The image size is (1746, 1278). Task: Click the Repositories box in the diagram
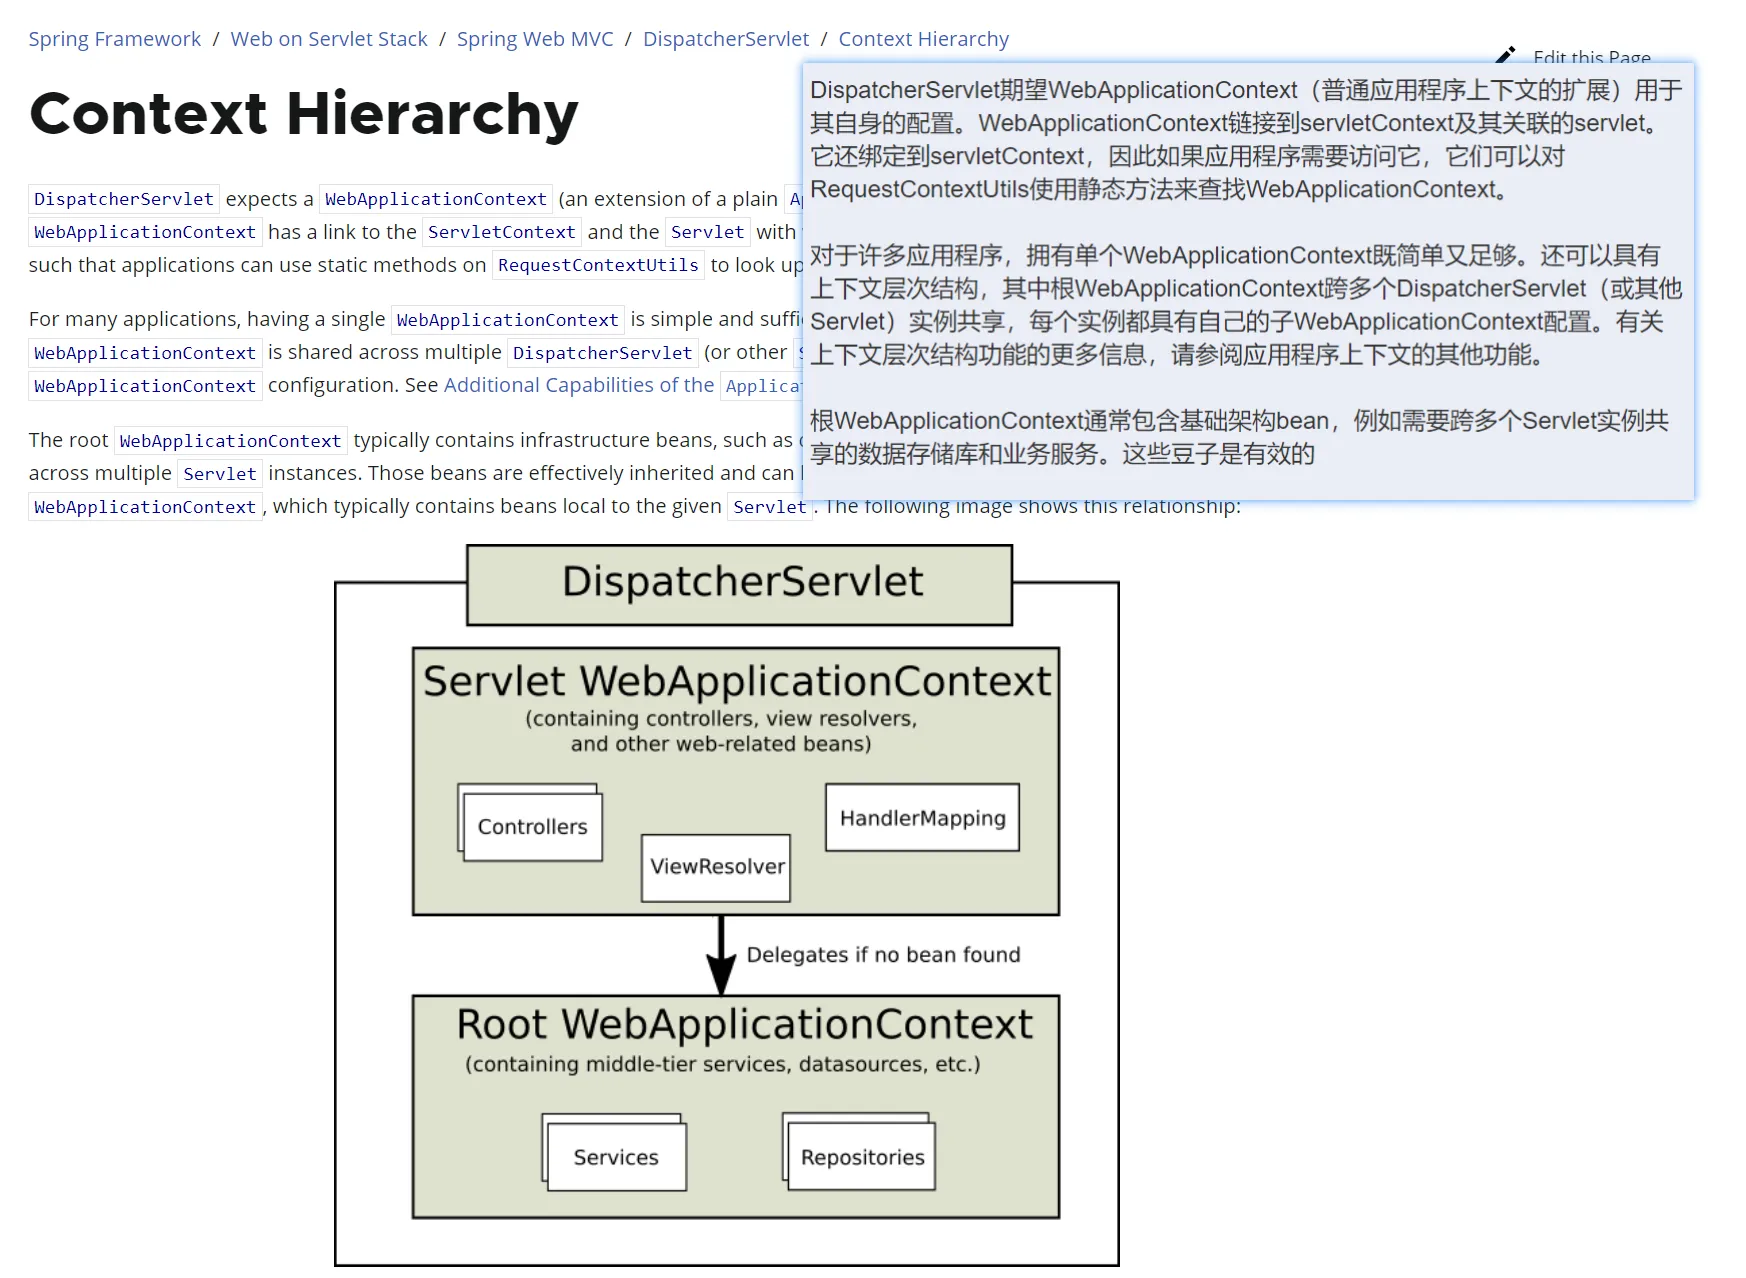pyautogui.click(x=862, y=1157)
